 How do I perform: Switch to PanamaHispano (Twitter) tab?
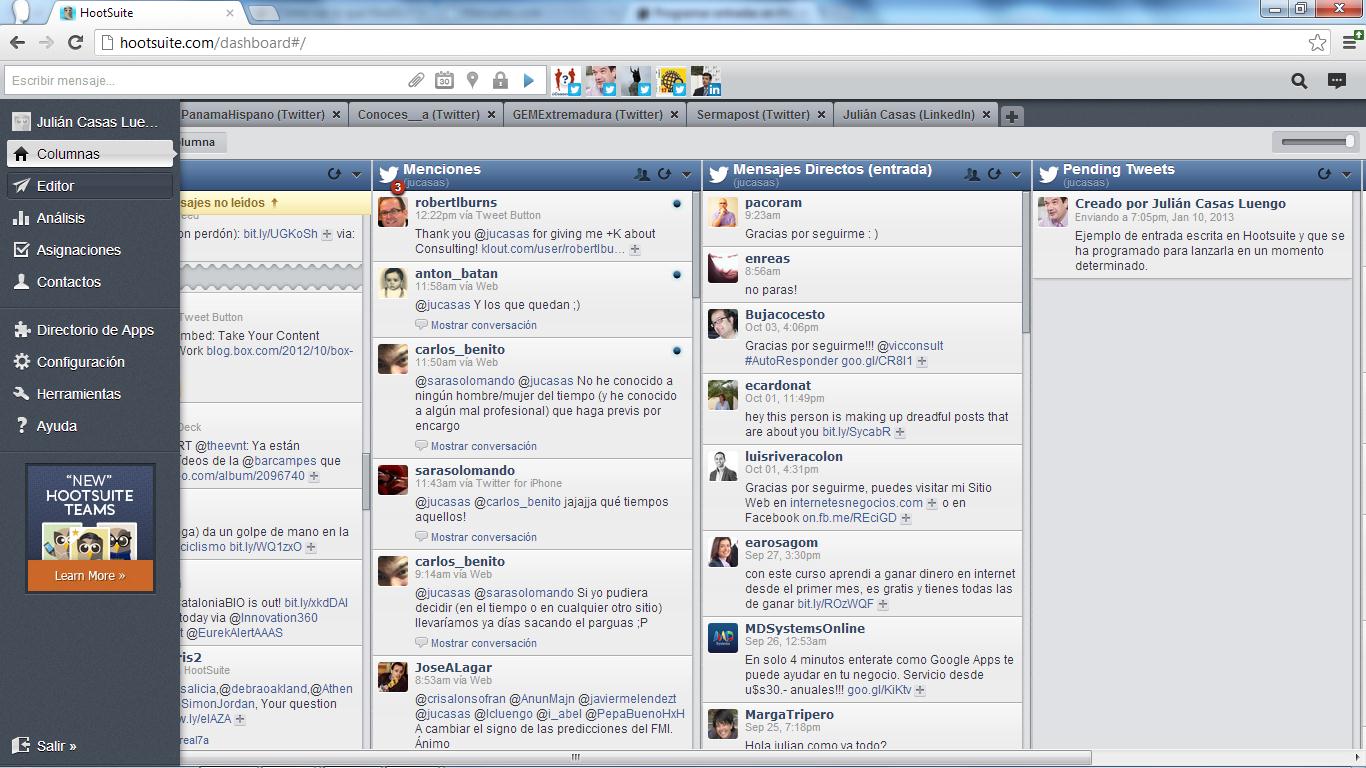click(x=253, y=115)
